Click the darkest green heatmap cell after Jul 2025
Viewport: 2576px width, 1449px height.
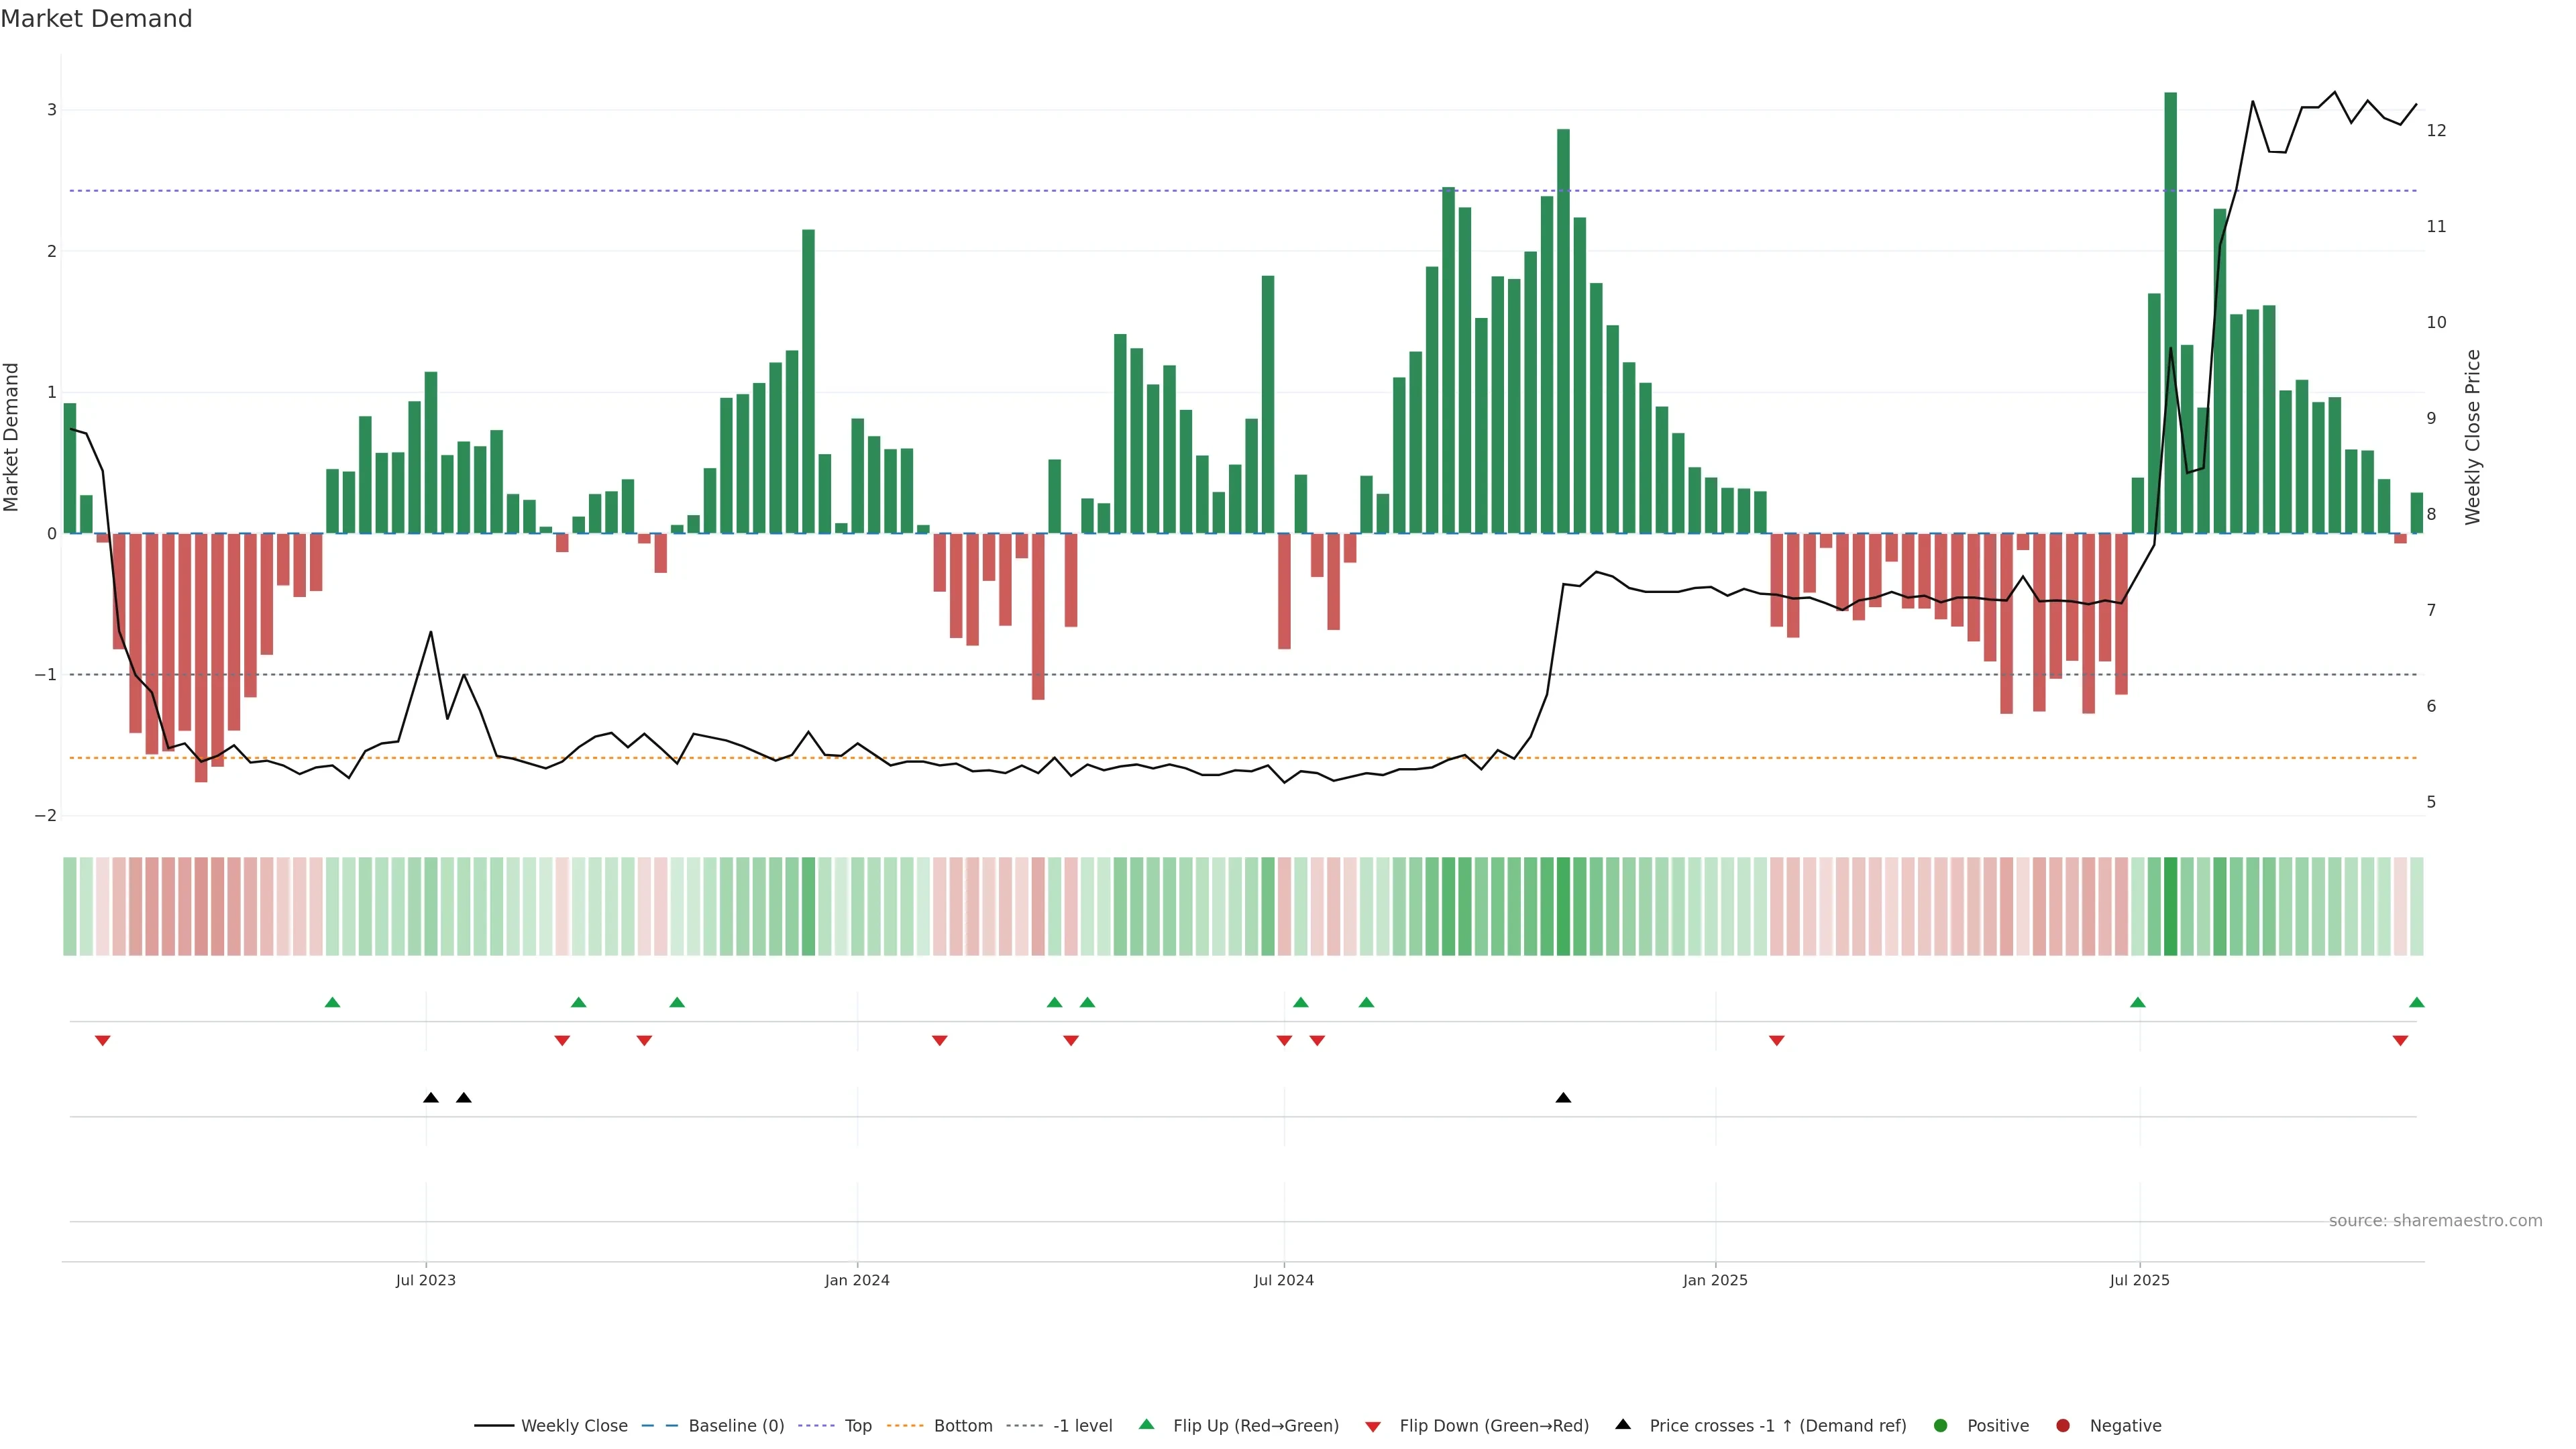[2170, 906]
